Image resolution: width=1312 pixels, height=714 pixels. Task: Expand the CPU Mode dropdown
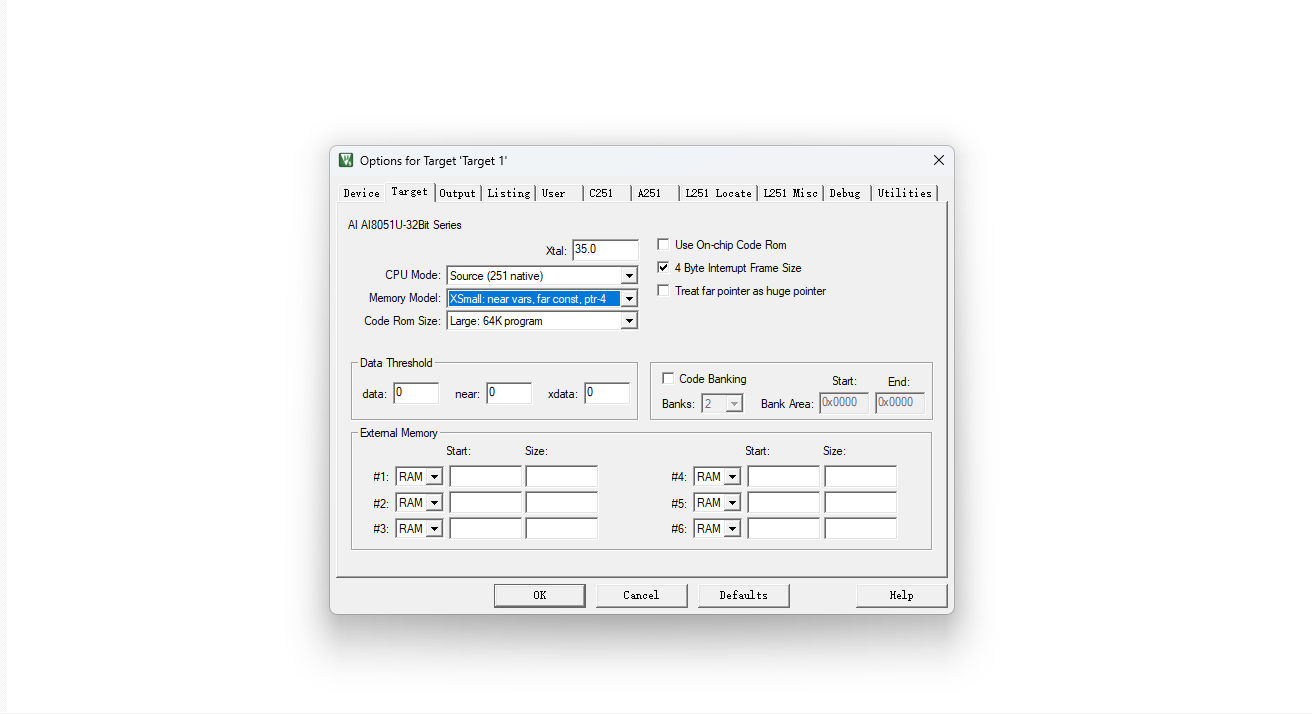[629, 276]
